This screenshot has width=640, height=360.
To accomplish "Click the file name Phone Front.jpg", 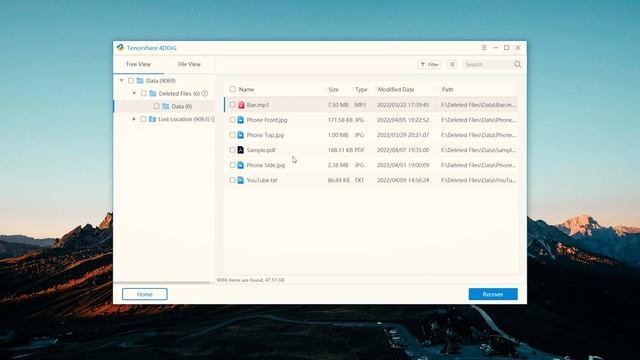I will (x=267, y=120).
